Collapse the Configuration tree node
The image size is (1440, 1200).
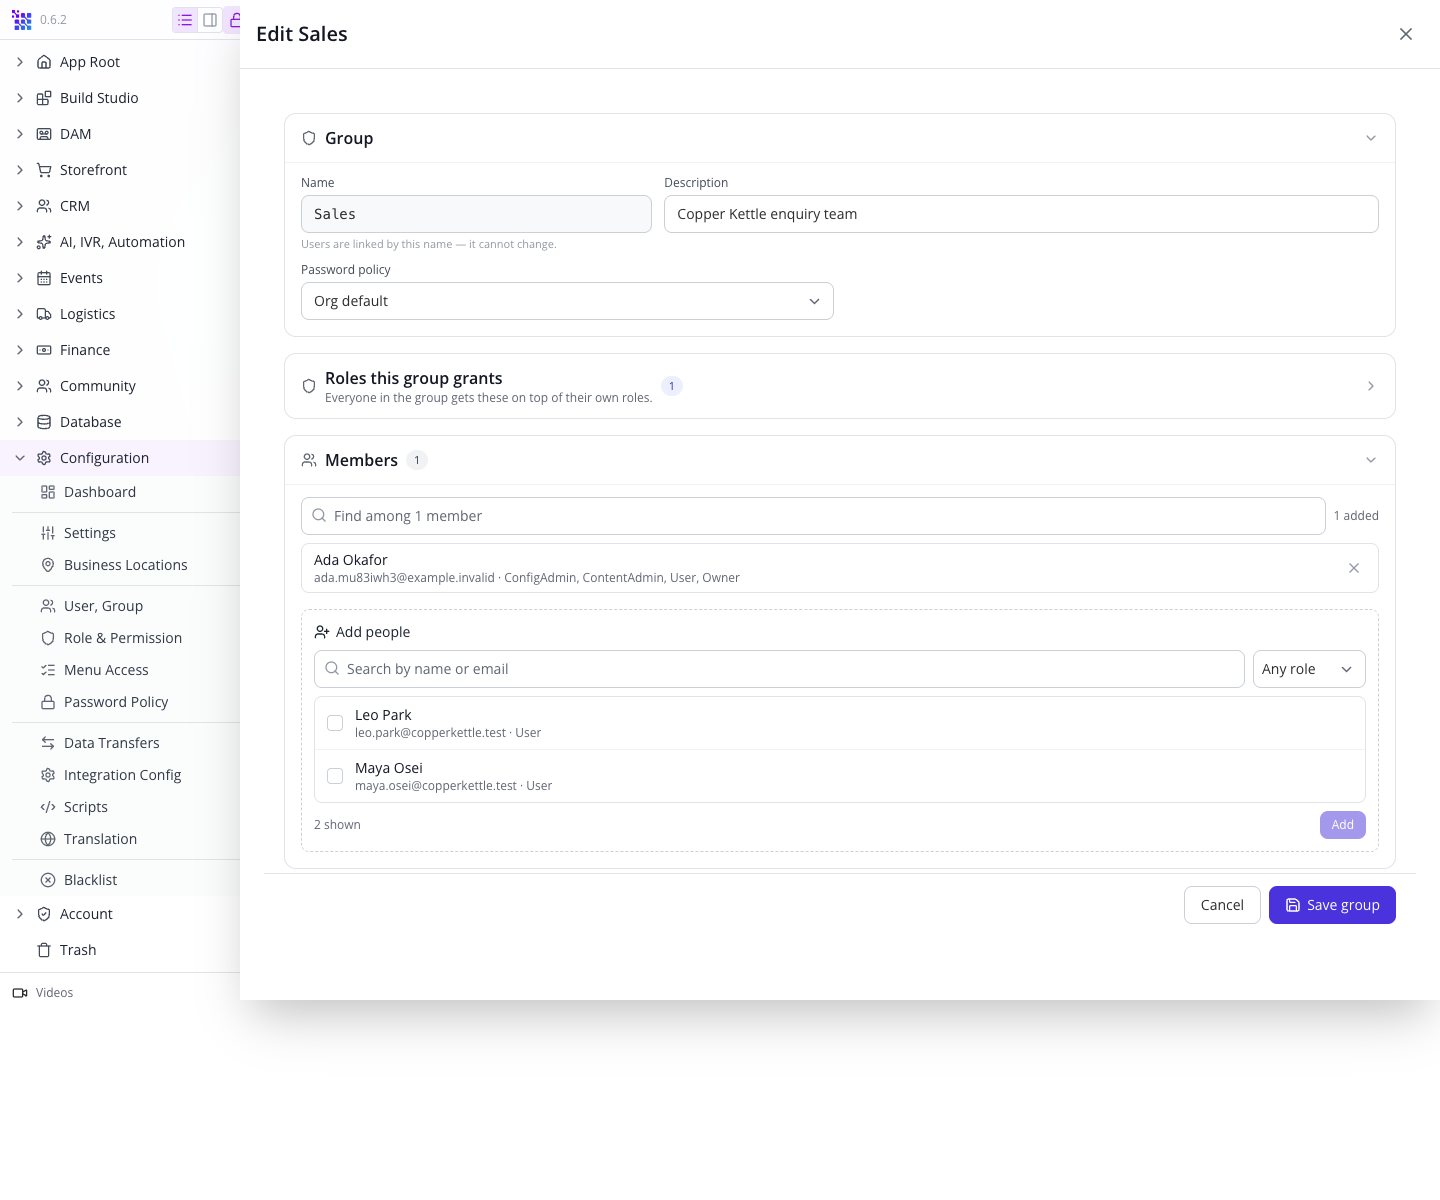pos(20,458)
